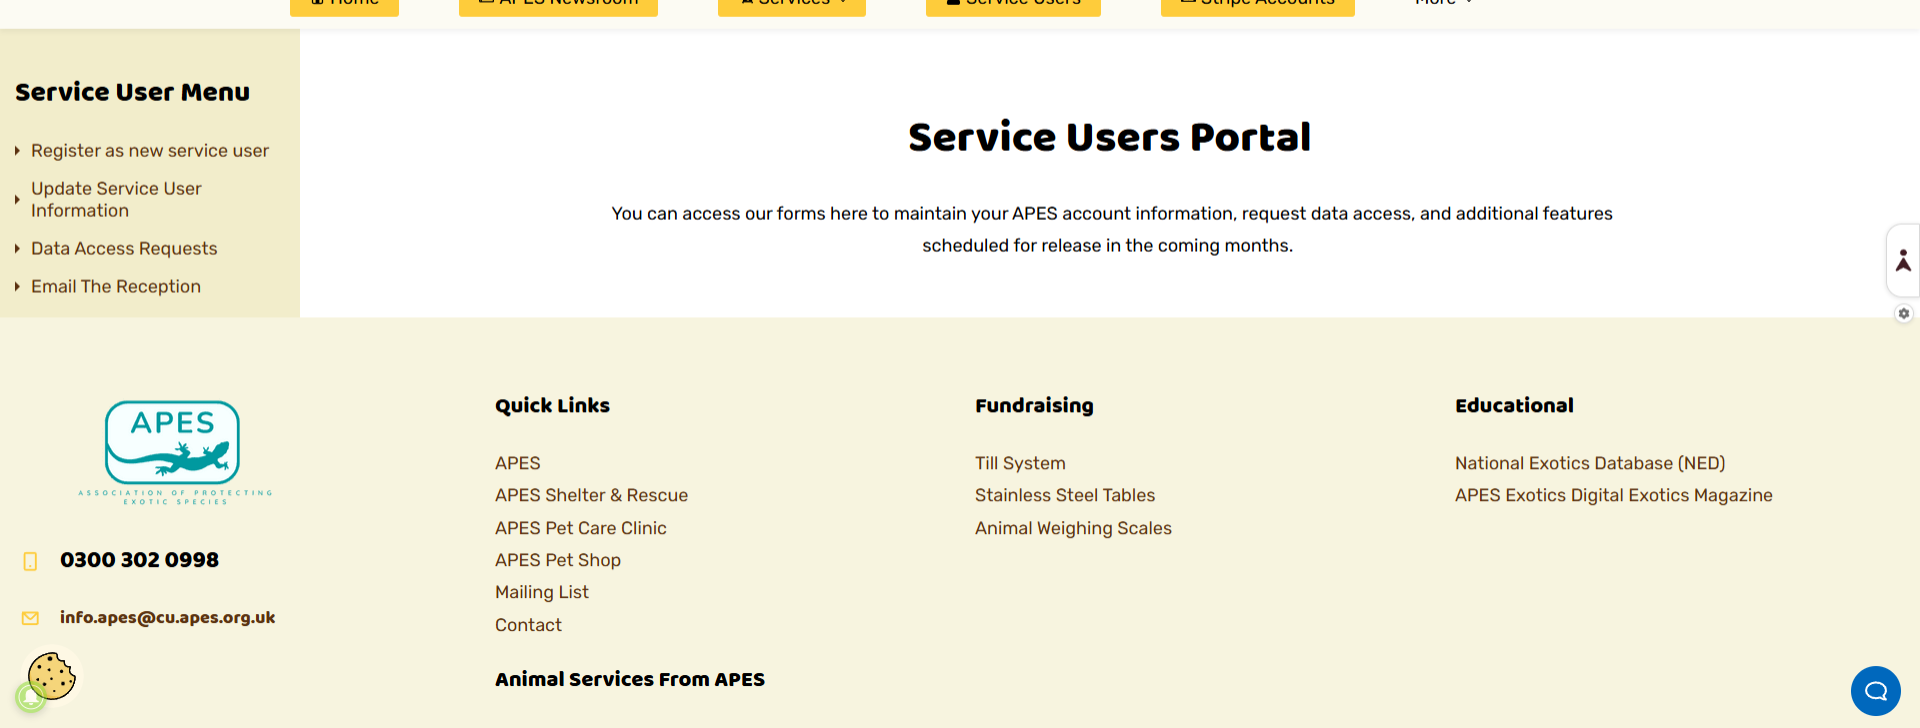
Task: Go to Data Access Requests
Action: (124, 249)
